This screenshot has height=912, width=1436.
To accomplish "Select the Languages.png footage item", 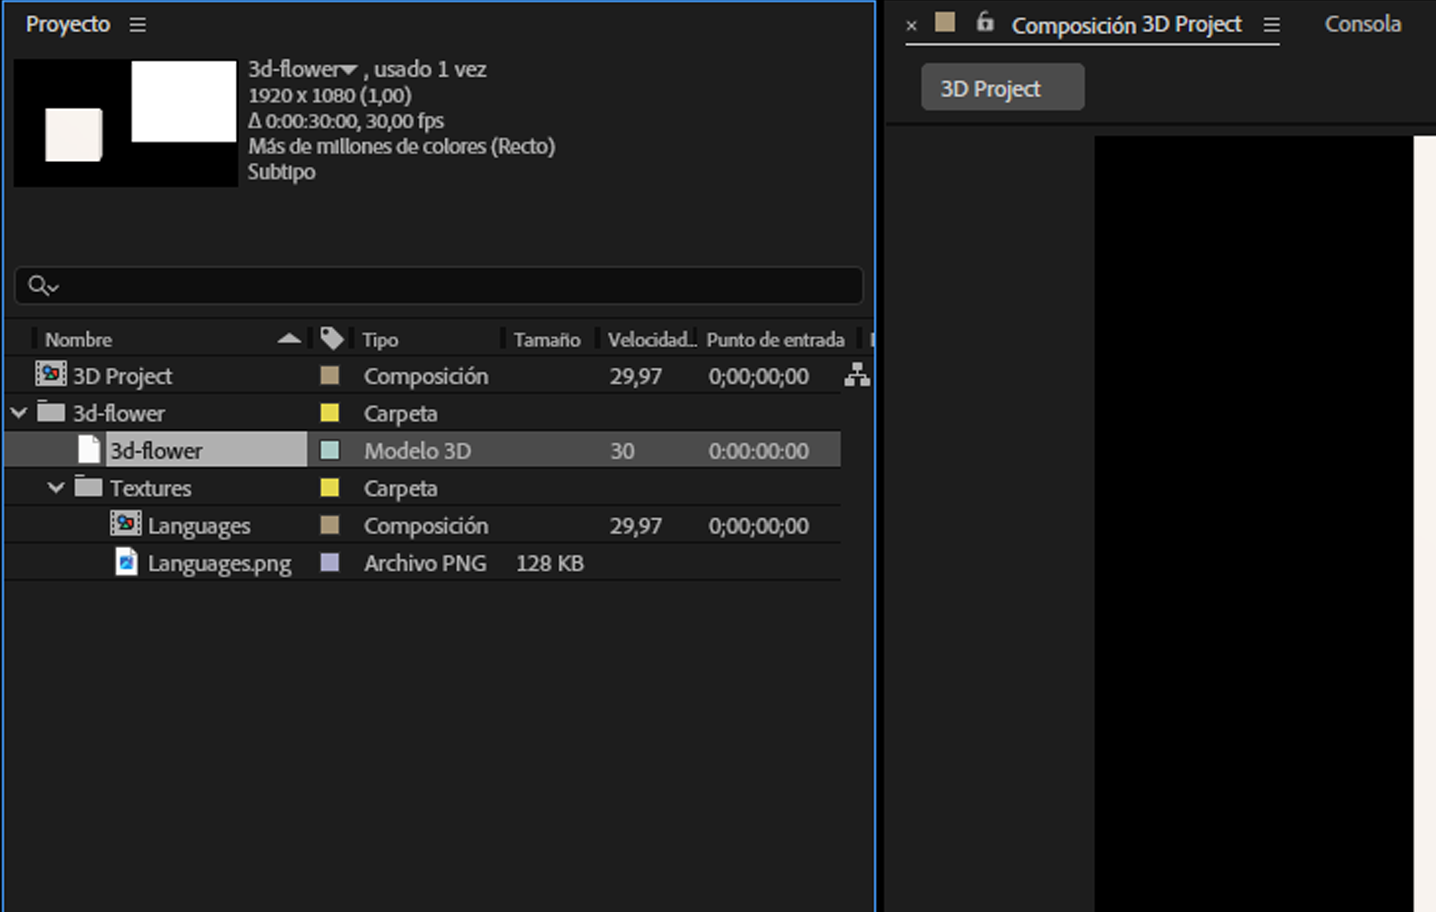I will (219, 564).
